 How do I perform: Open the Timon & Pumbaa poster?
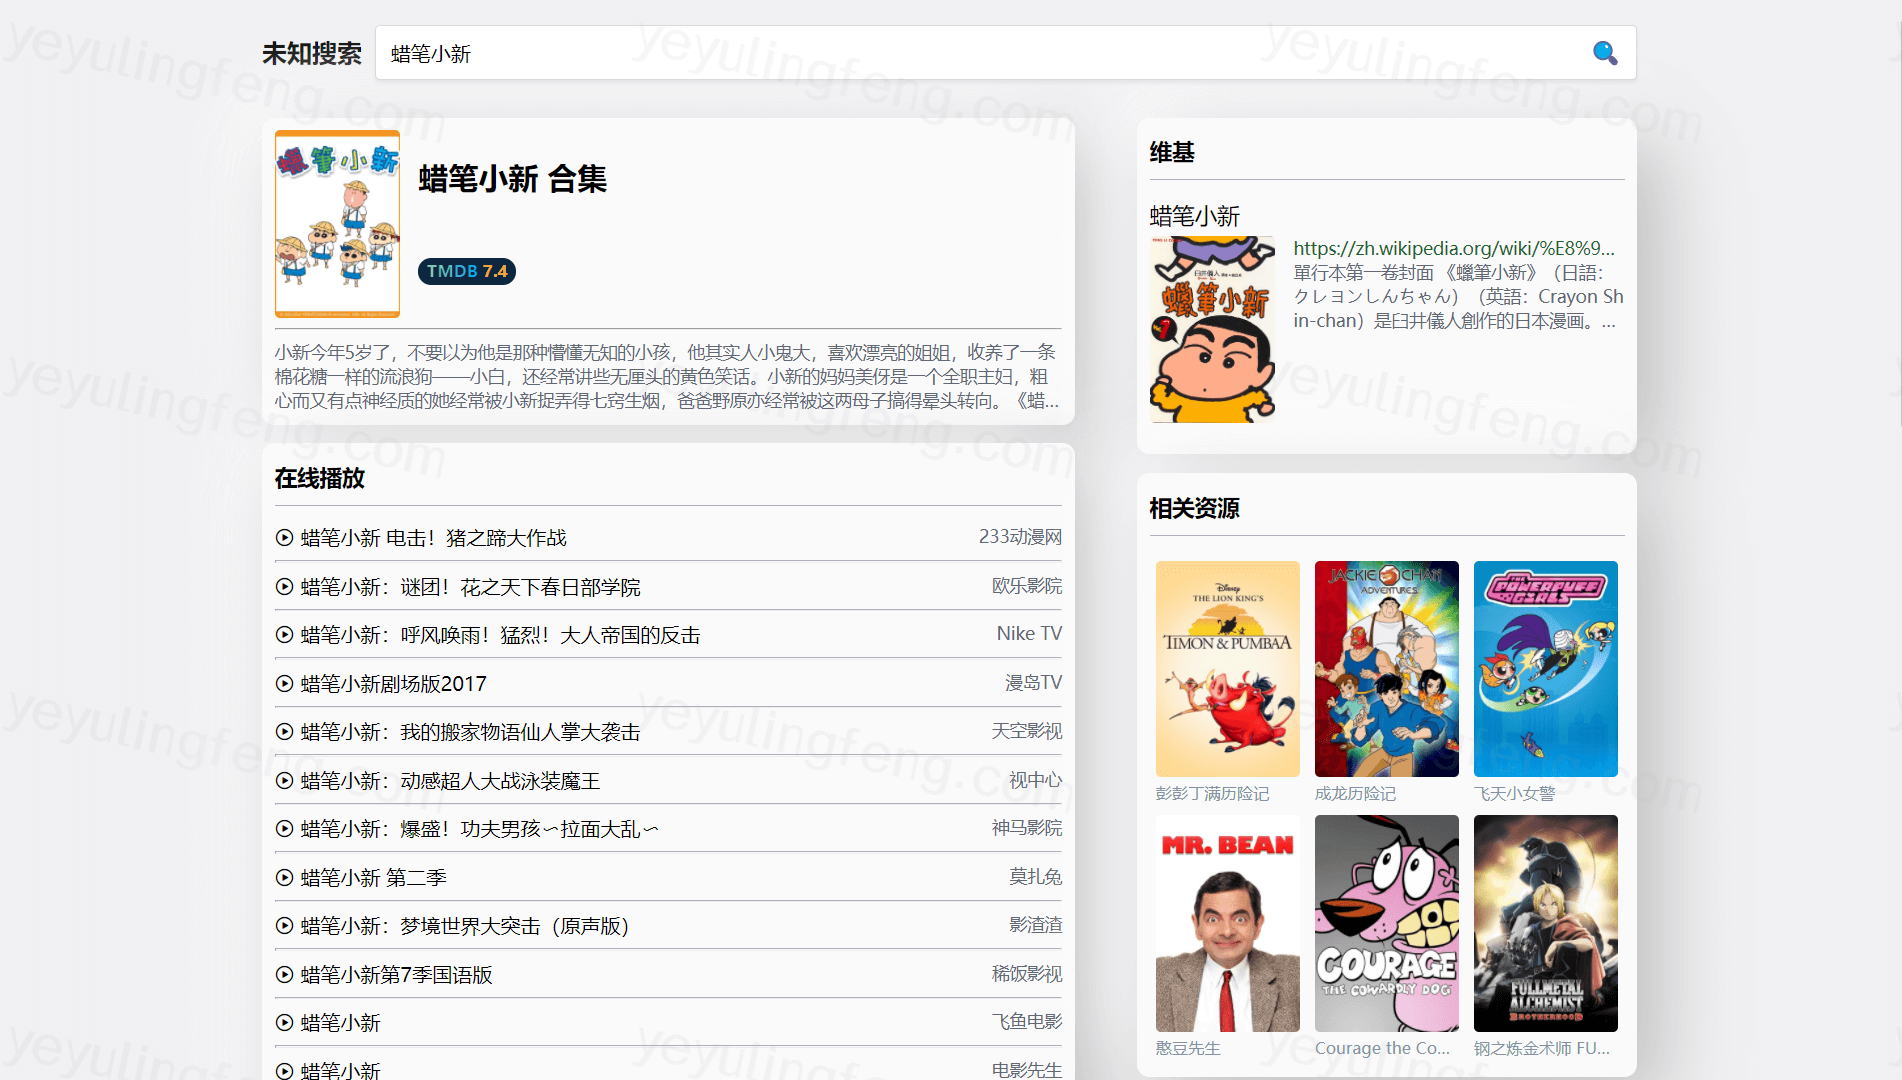point(1228,669)
